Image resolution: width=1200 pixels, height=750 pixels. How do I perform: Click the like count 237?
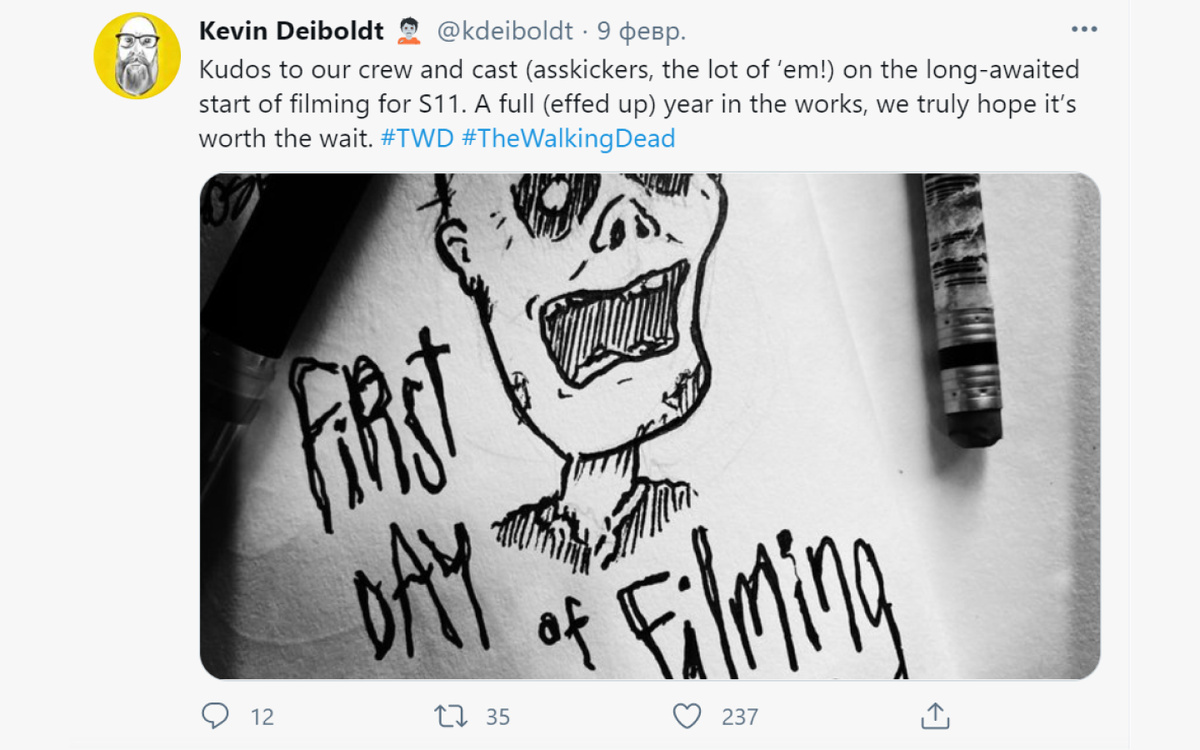[740, 717]
